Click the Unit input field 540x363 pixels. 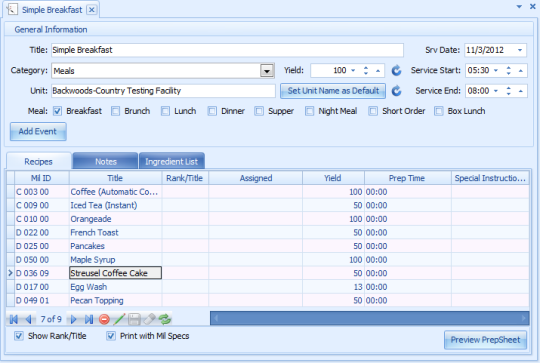(163, 91)
